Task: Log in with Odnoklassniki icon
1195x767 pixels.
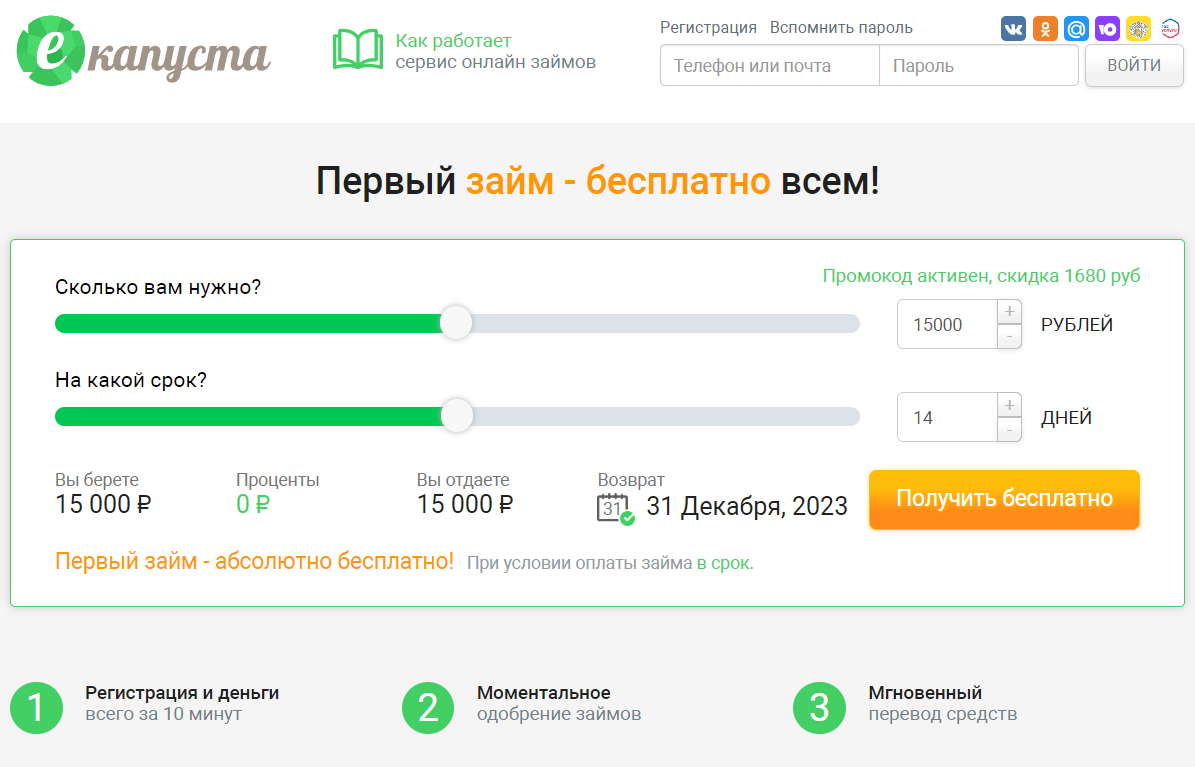Action: coord(1045,29)
